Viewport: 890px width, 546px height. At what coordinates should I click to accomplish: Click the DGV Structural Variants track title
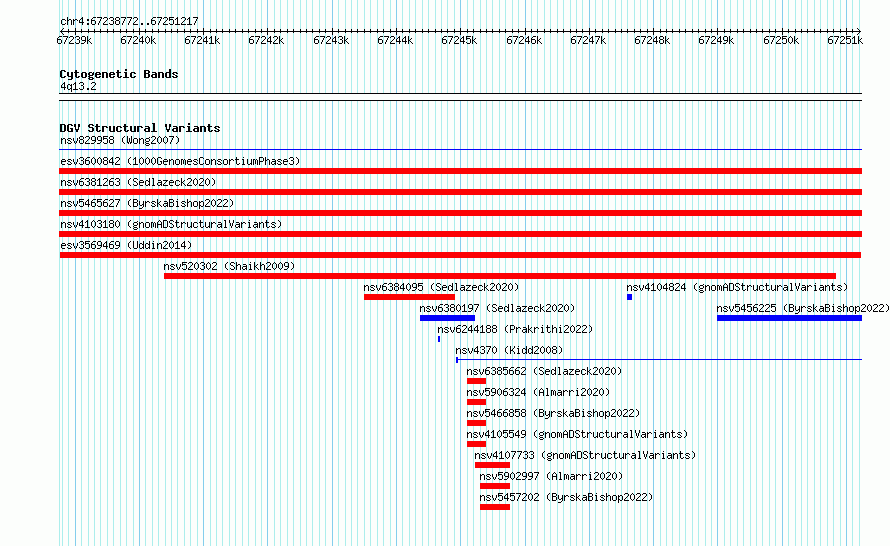click(x=140, y=128)
